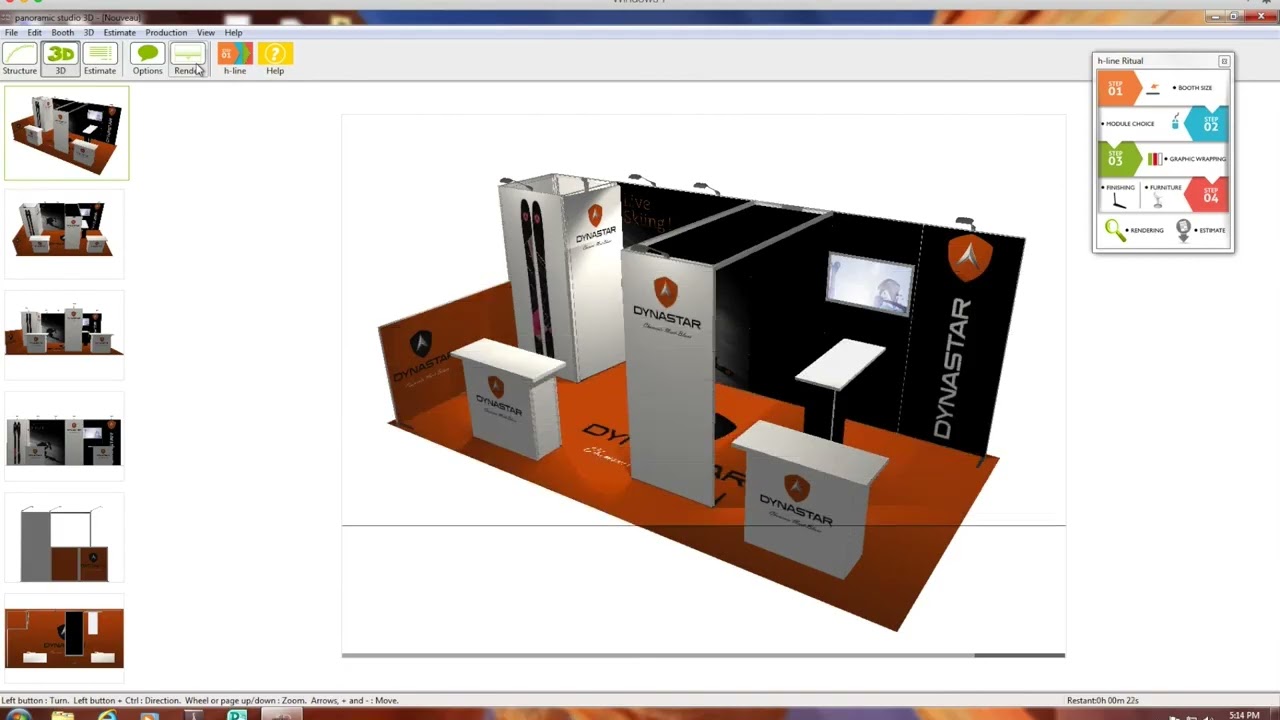
Task: Click the Finishing label
Action: click(x=1121, y=187)
